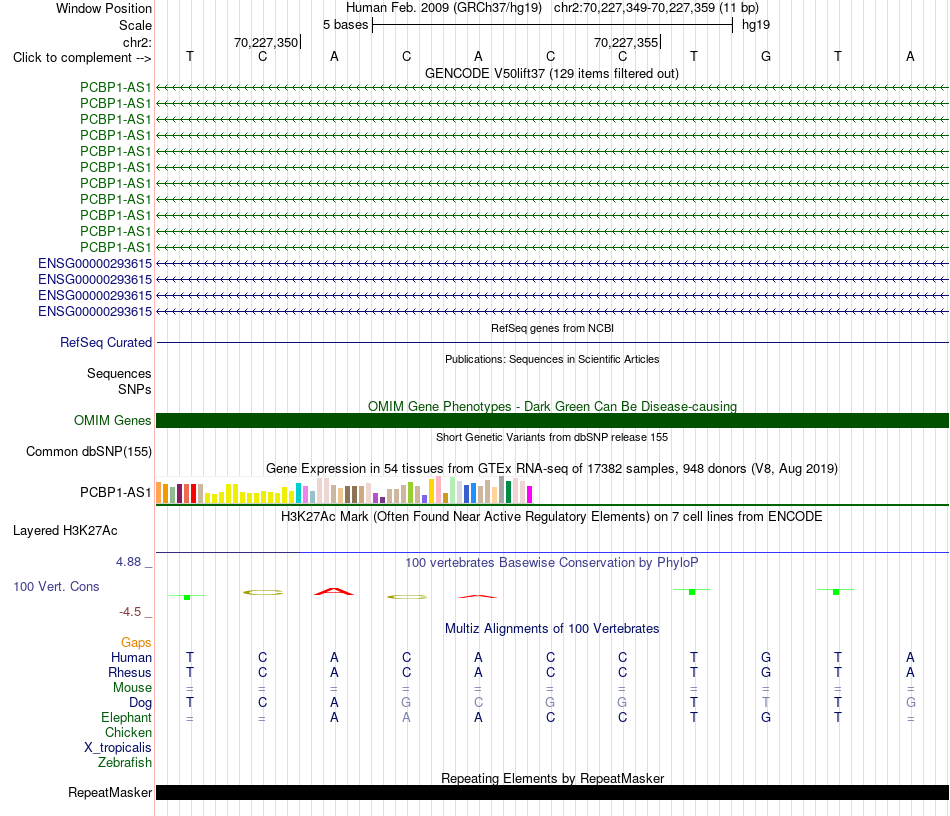950x816 pixels.
Task: Open the RefSeq Curated track label
Action: pos(106,342)
